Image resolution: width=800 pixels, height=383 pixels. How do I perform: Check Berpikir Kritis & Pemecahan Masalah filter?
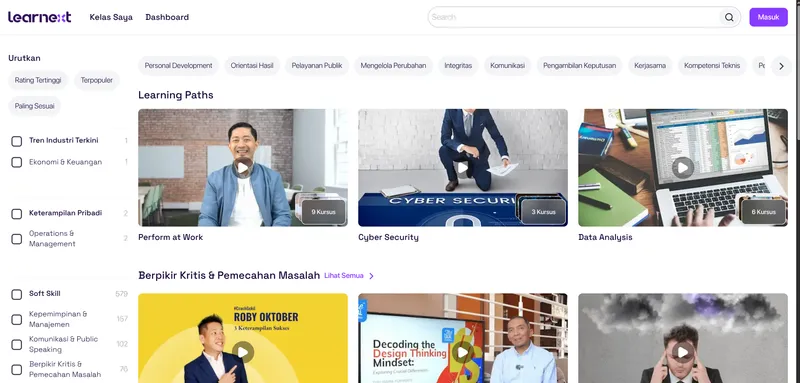point(17,369)
